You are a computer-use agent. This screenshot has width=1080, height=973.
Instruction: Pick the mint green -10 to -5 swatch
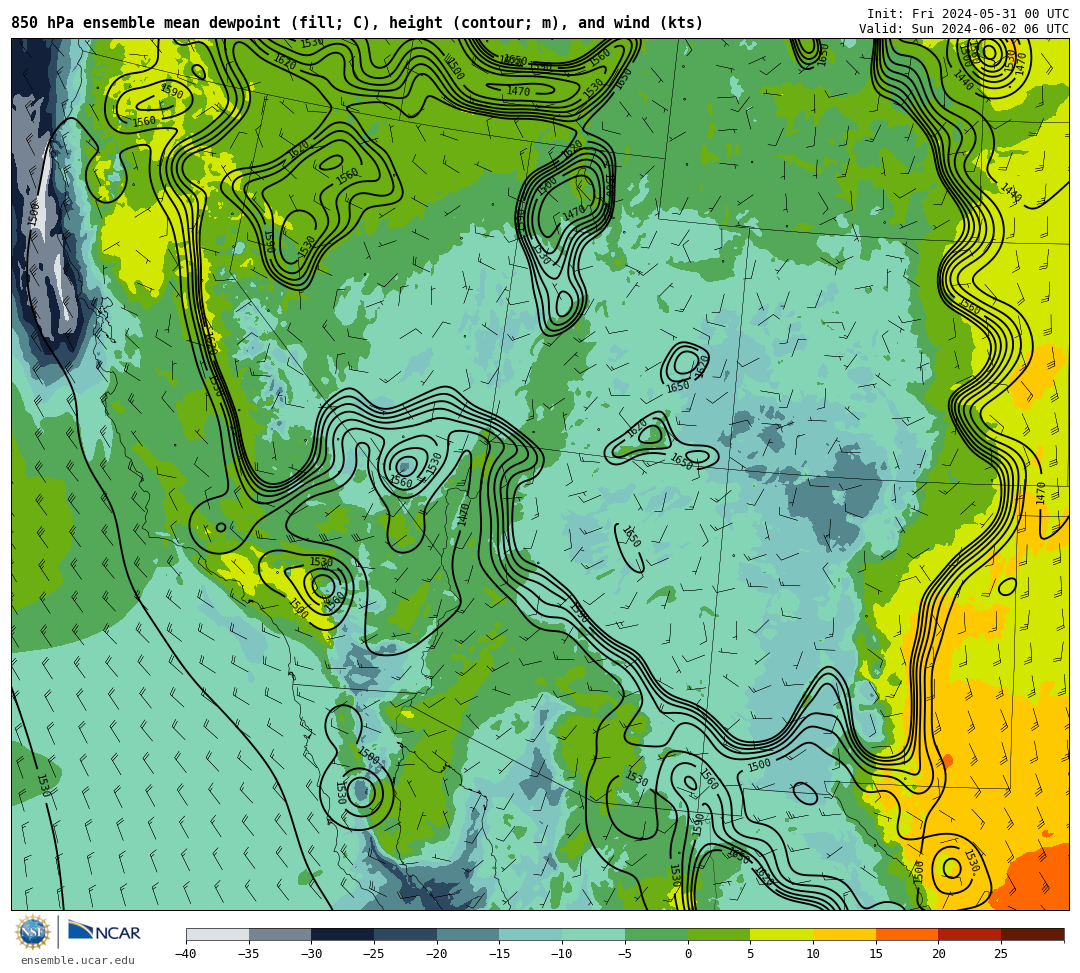tap(594, 934)
